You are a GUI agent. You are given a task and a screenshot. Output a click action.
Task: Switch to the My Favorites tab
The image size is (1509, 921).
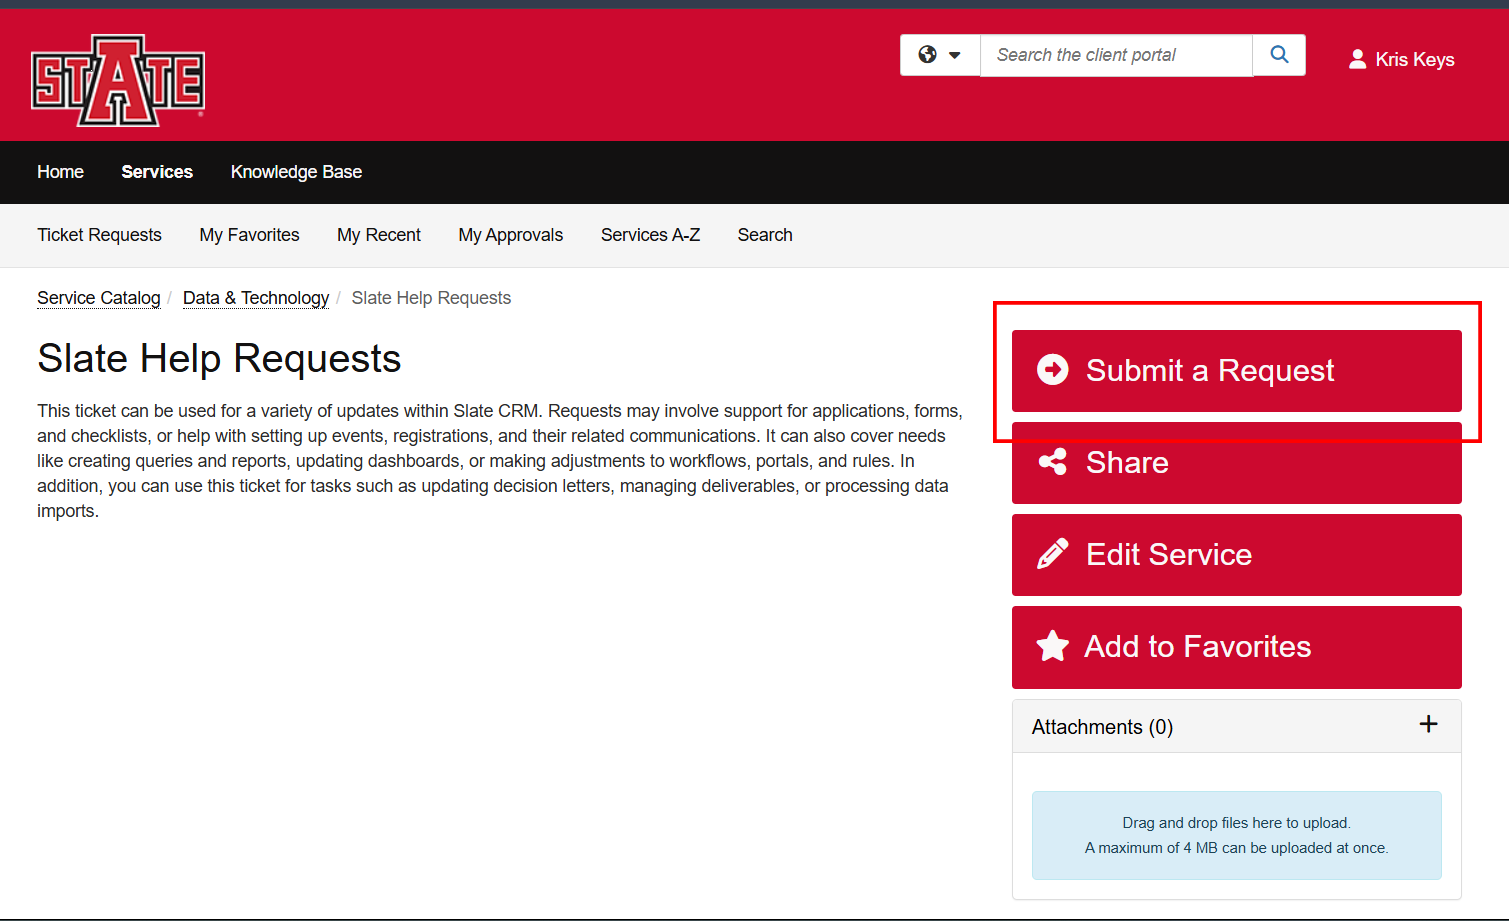point(249,235)
